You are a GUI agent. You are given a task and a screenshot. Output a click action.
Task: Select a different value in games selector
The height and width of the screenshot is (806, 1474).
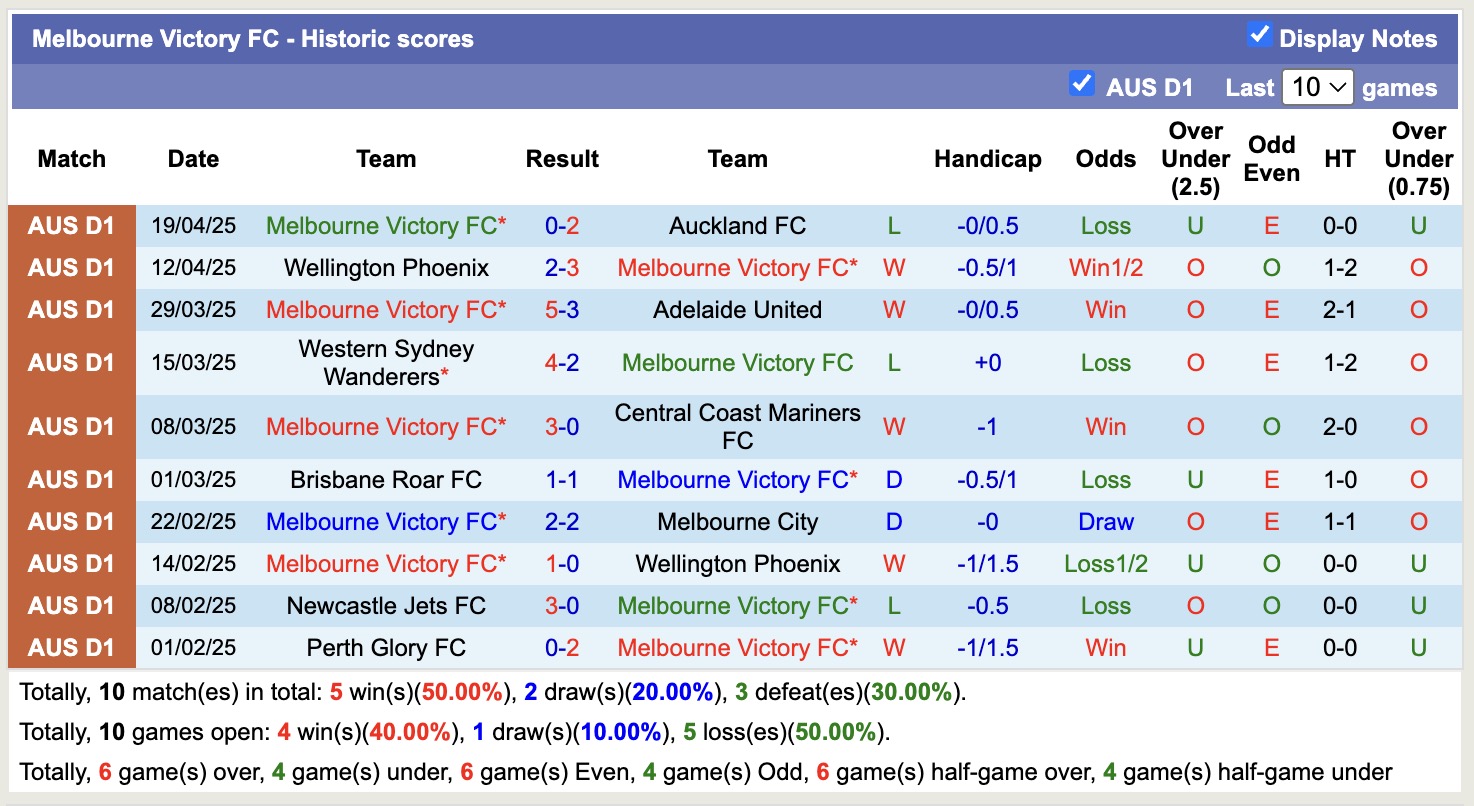(x=1317, y=87)
